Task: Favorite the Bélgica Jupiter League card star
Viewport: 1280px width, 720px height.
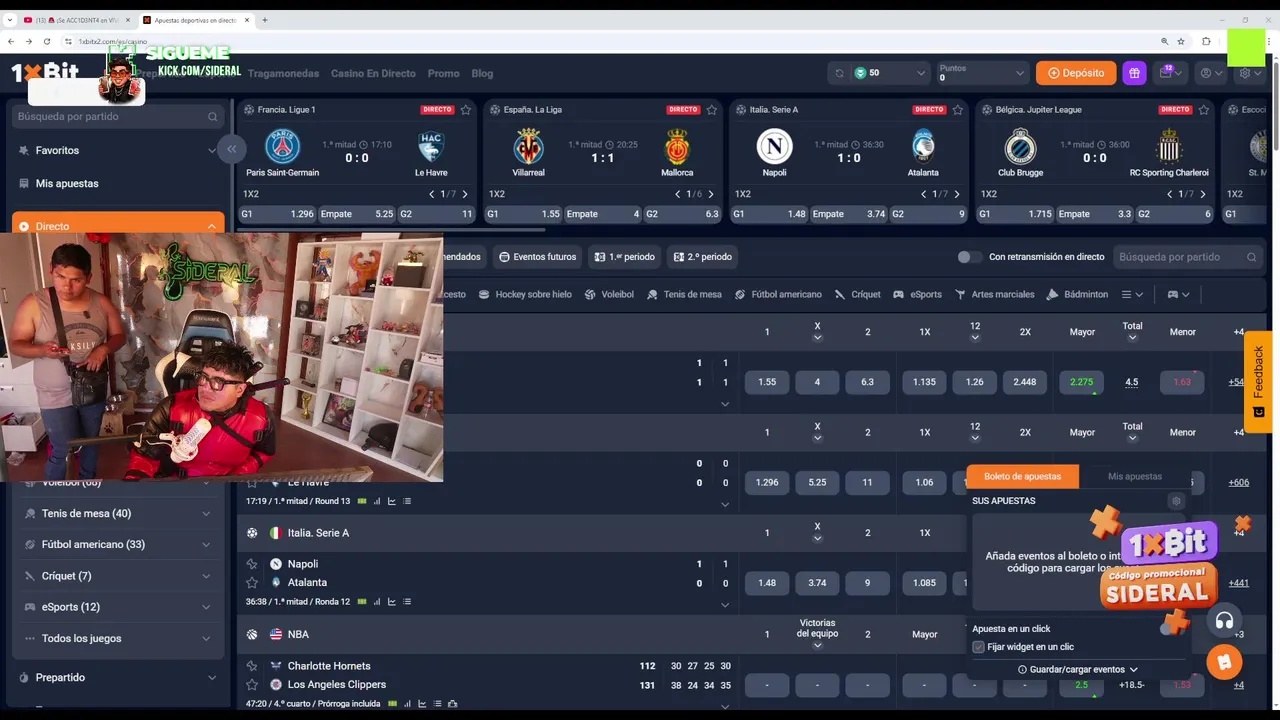Action: pos(1204,109)
